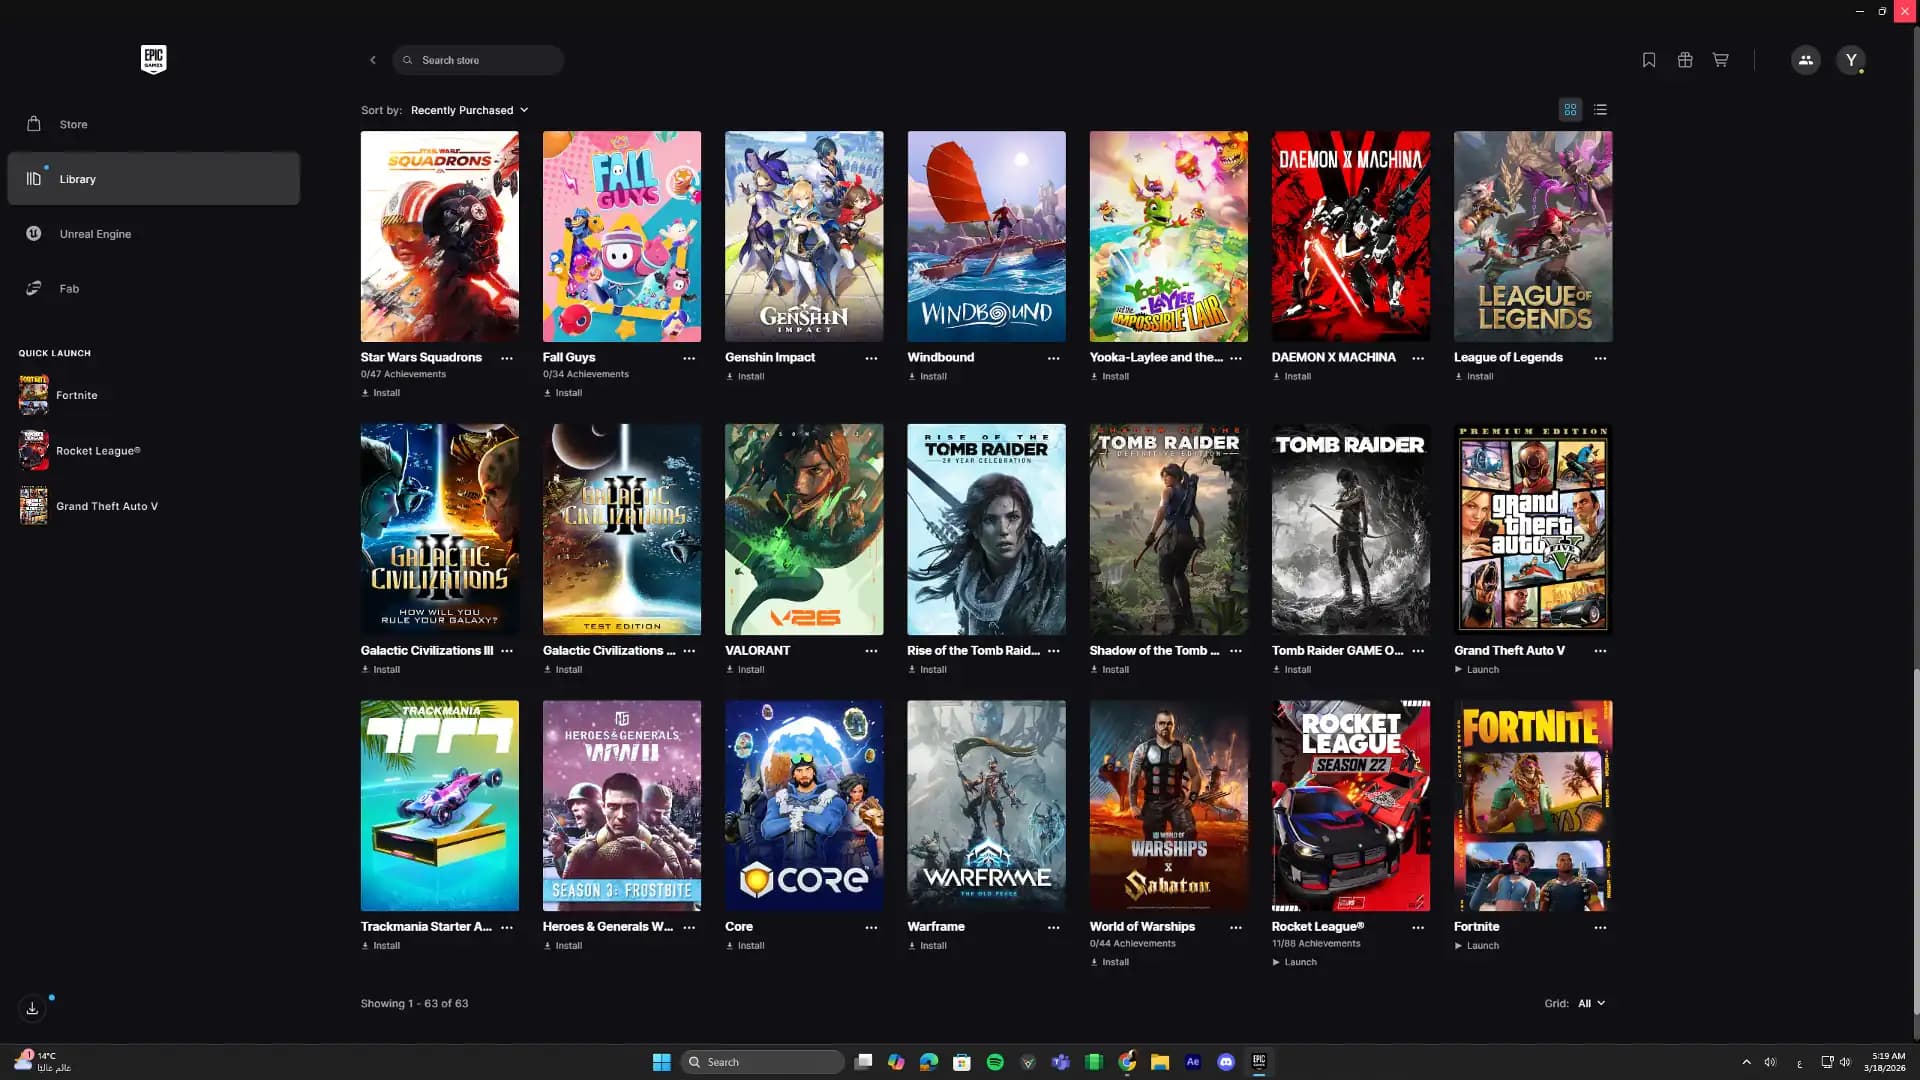The height and width of the screenshot is (1080, 1920).
Task: Open the weather widget on taskbar
Action: pos(44,1061)
